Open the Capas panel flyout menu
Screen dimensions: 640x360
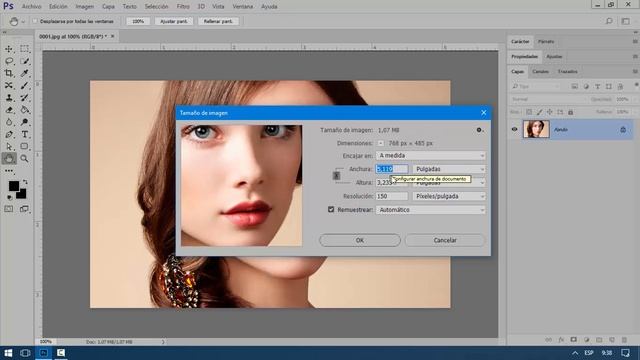point(635,71)
